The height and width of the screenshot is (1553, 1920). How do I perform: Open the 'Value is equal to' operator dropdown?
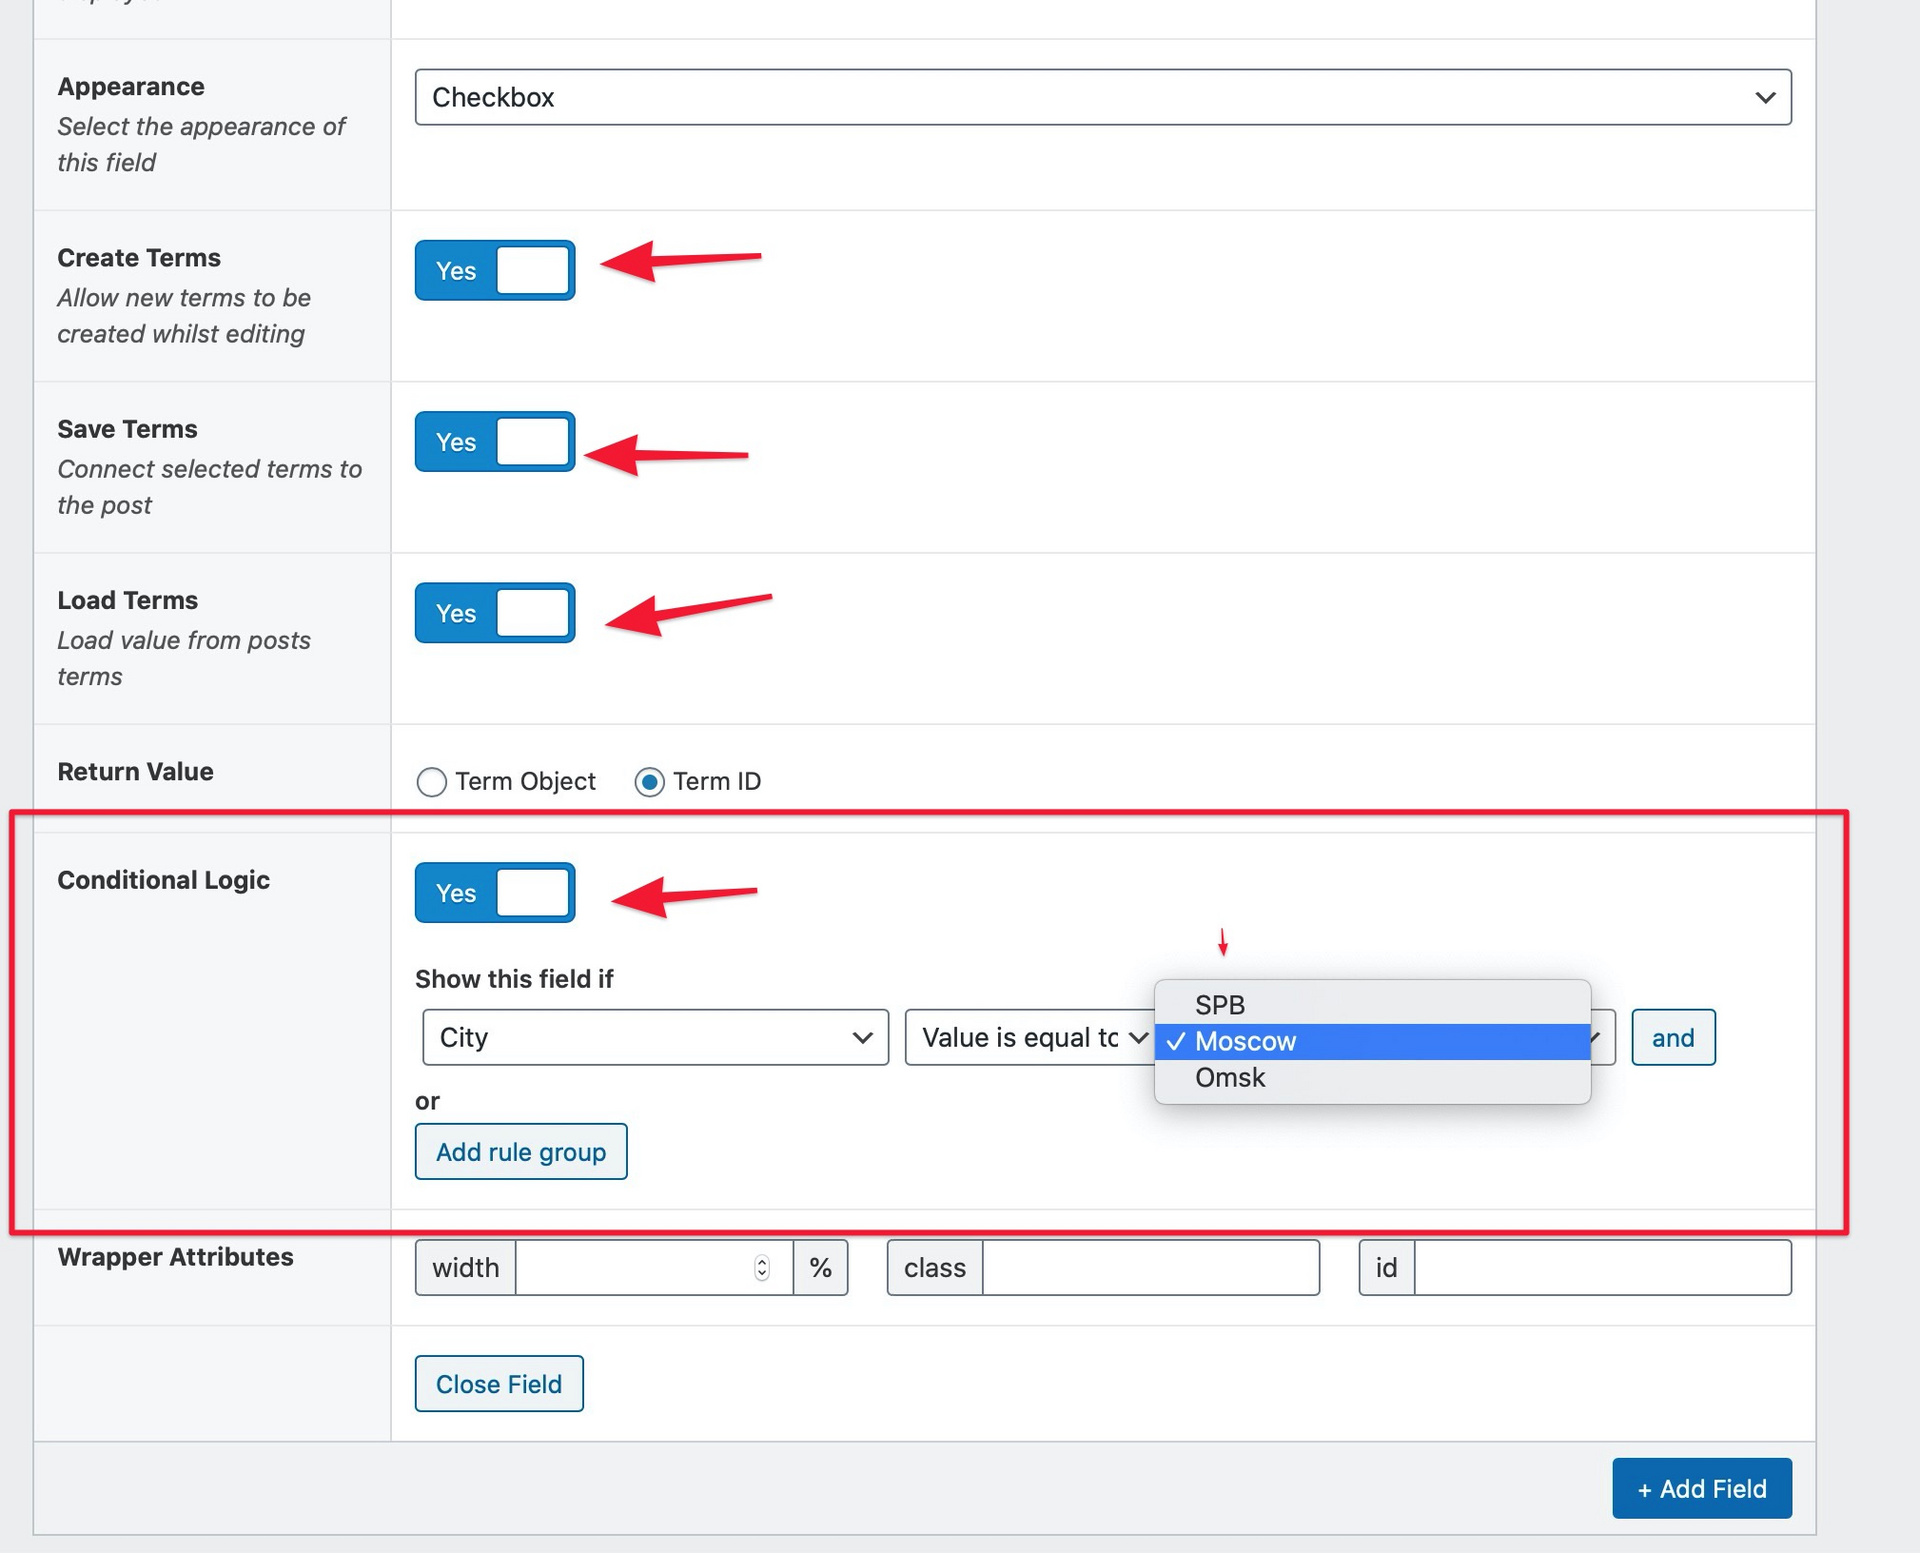(x=1028, y=1037)
